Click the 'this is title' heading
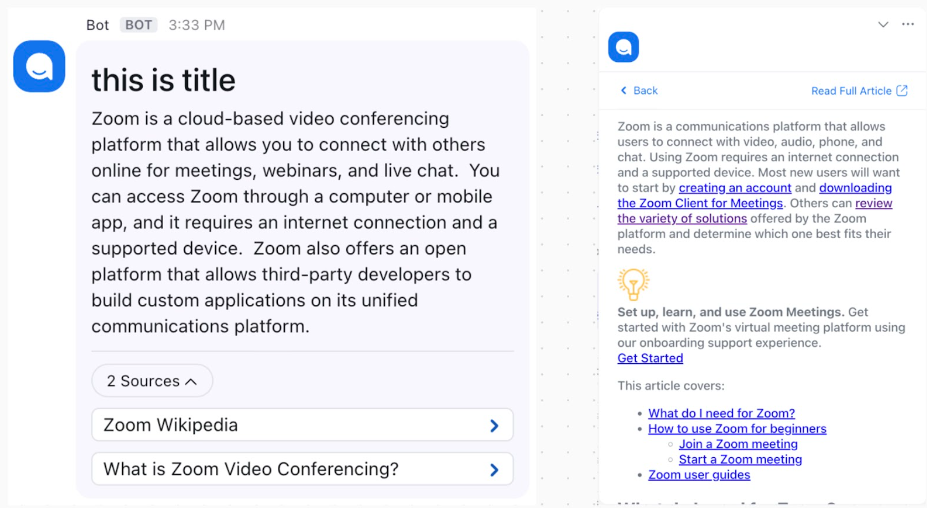Image resolution: width=927 pixels, height=508 pixels. [x=163, y=80]
